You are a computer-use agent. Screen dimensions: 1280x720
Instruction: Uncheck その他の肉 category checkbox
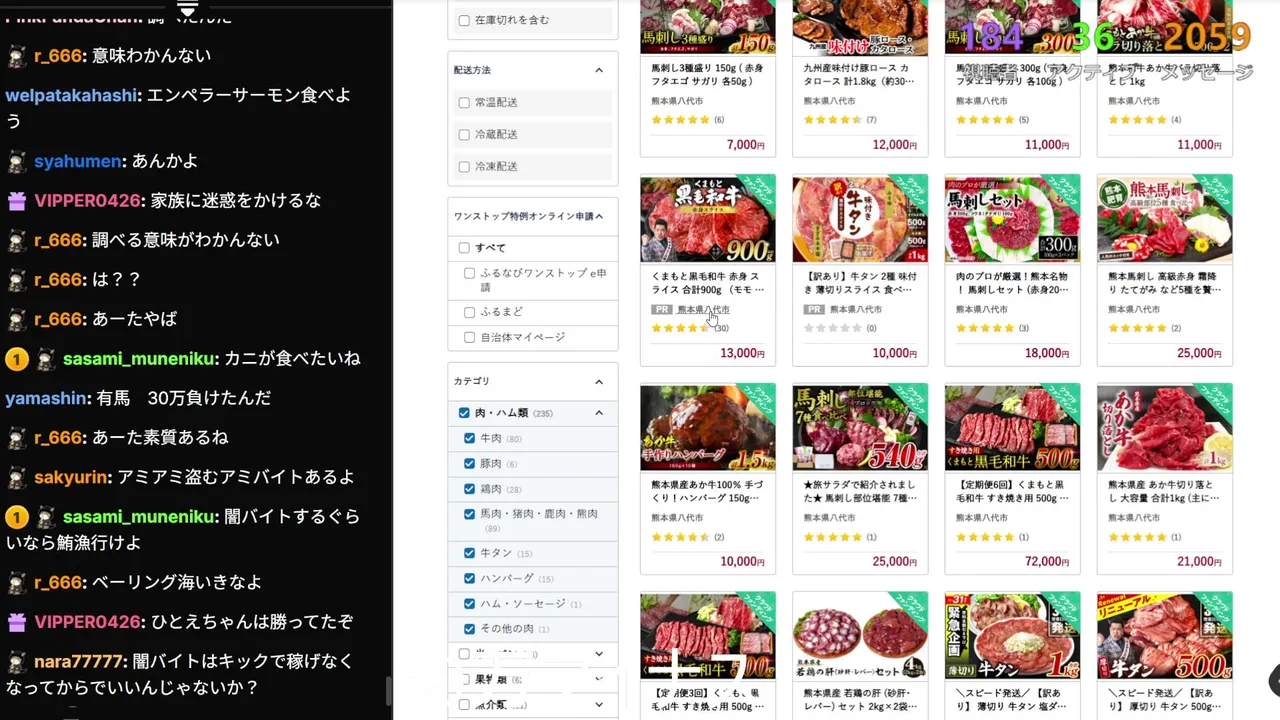(x=470, y=629)
